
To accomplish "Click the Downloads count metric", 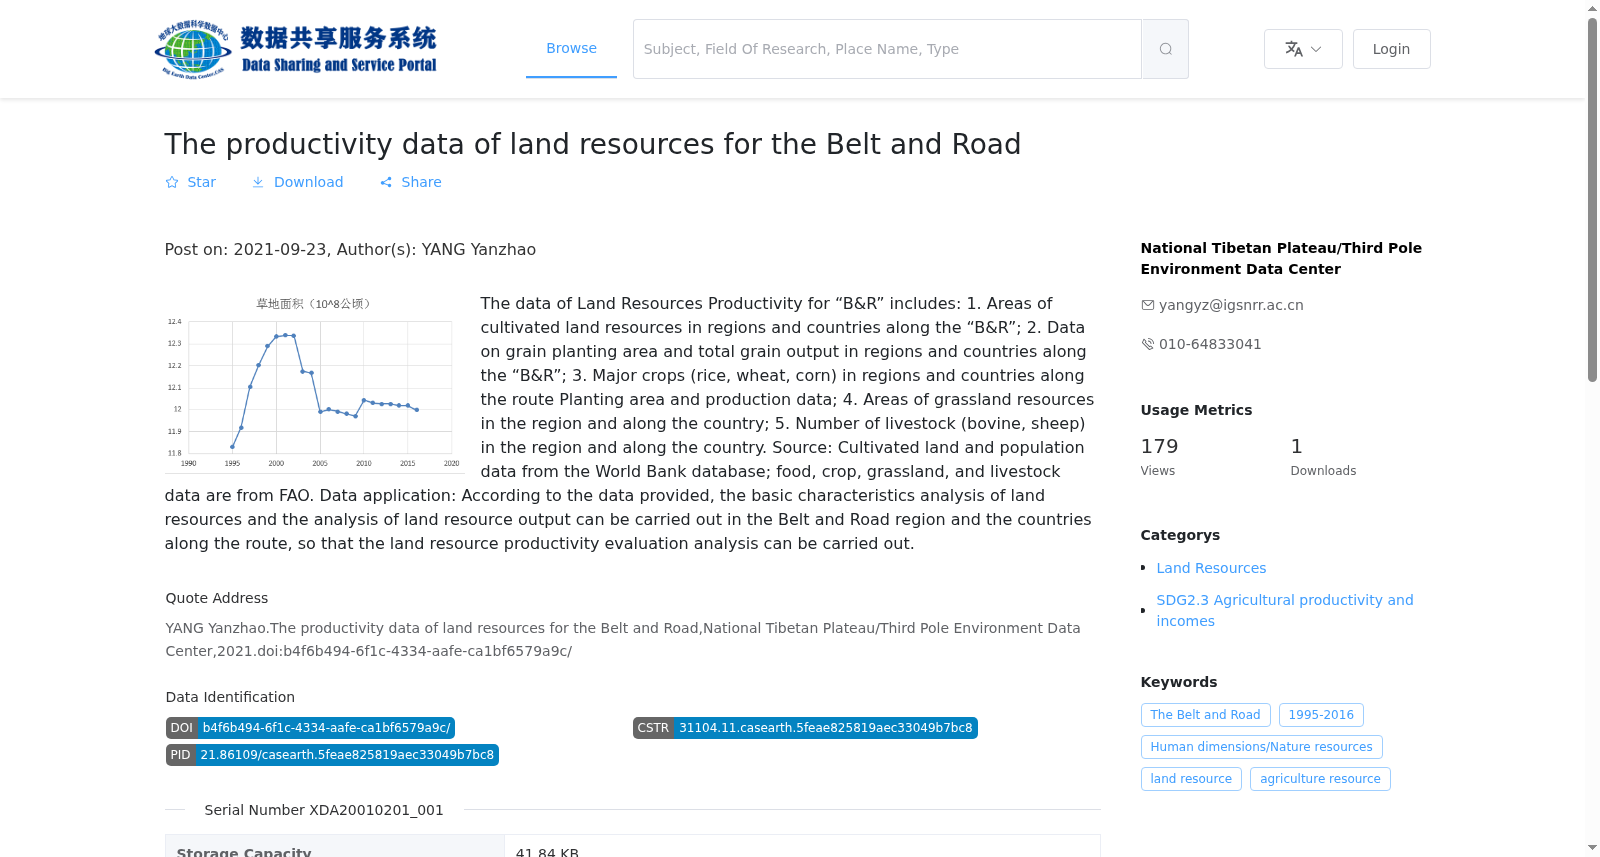I will (x=1324, y=456).
